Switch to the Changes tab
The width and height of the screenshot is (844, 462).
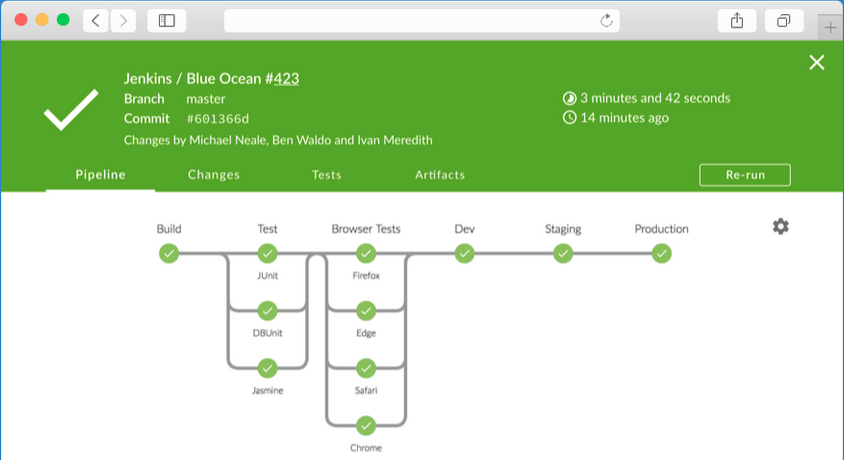[214, 174]
